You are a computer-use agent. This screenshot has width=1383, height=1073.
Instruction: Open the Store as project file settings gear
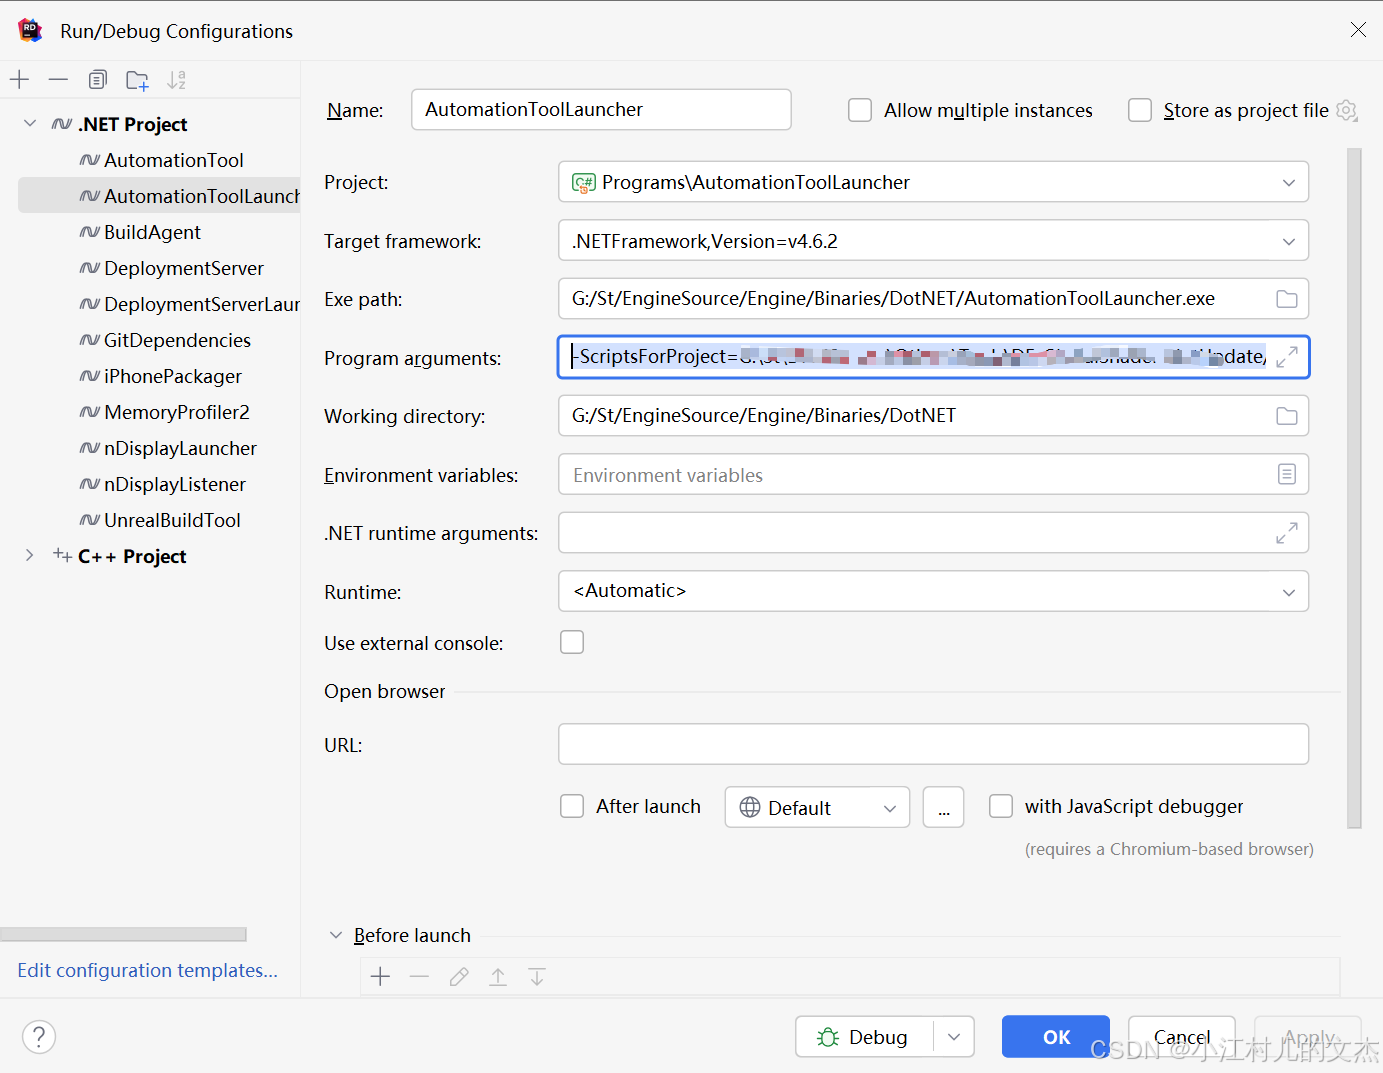point(1347,110)
